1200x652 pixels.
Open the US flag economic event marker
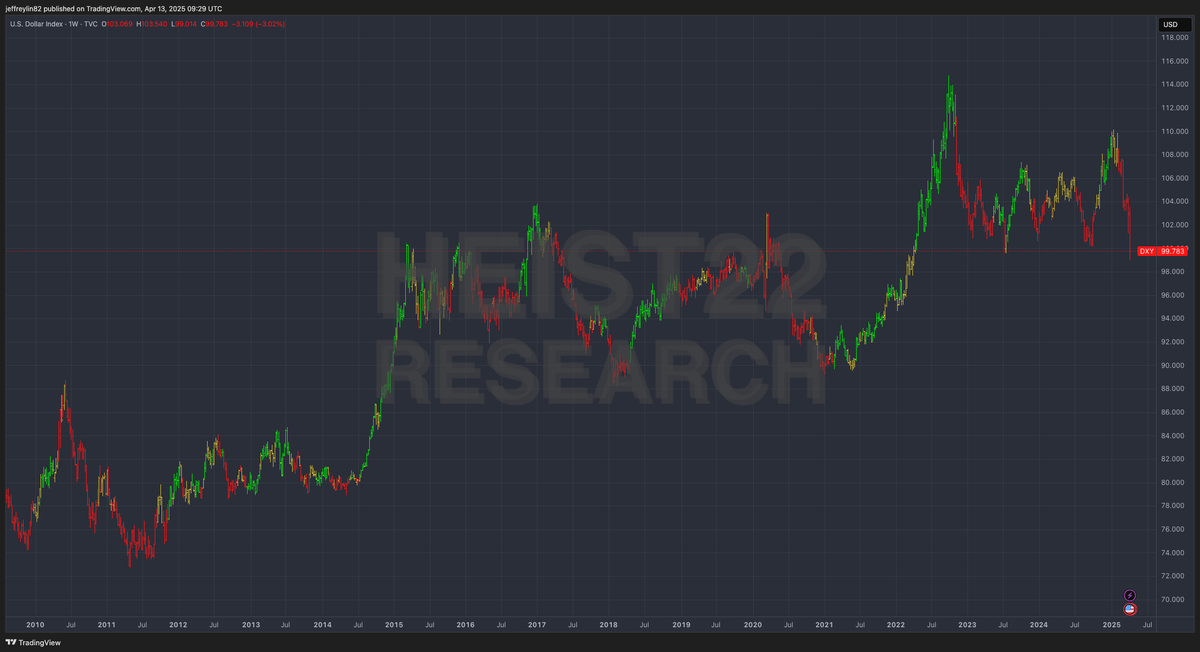tap(1130, 608)
